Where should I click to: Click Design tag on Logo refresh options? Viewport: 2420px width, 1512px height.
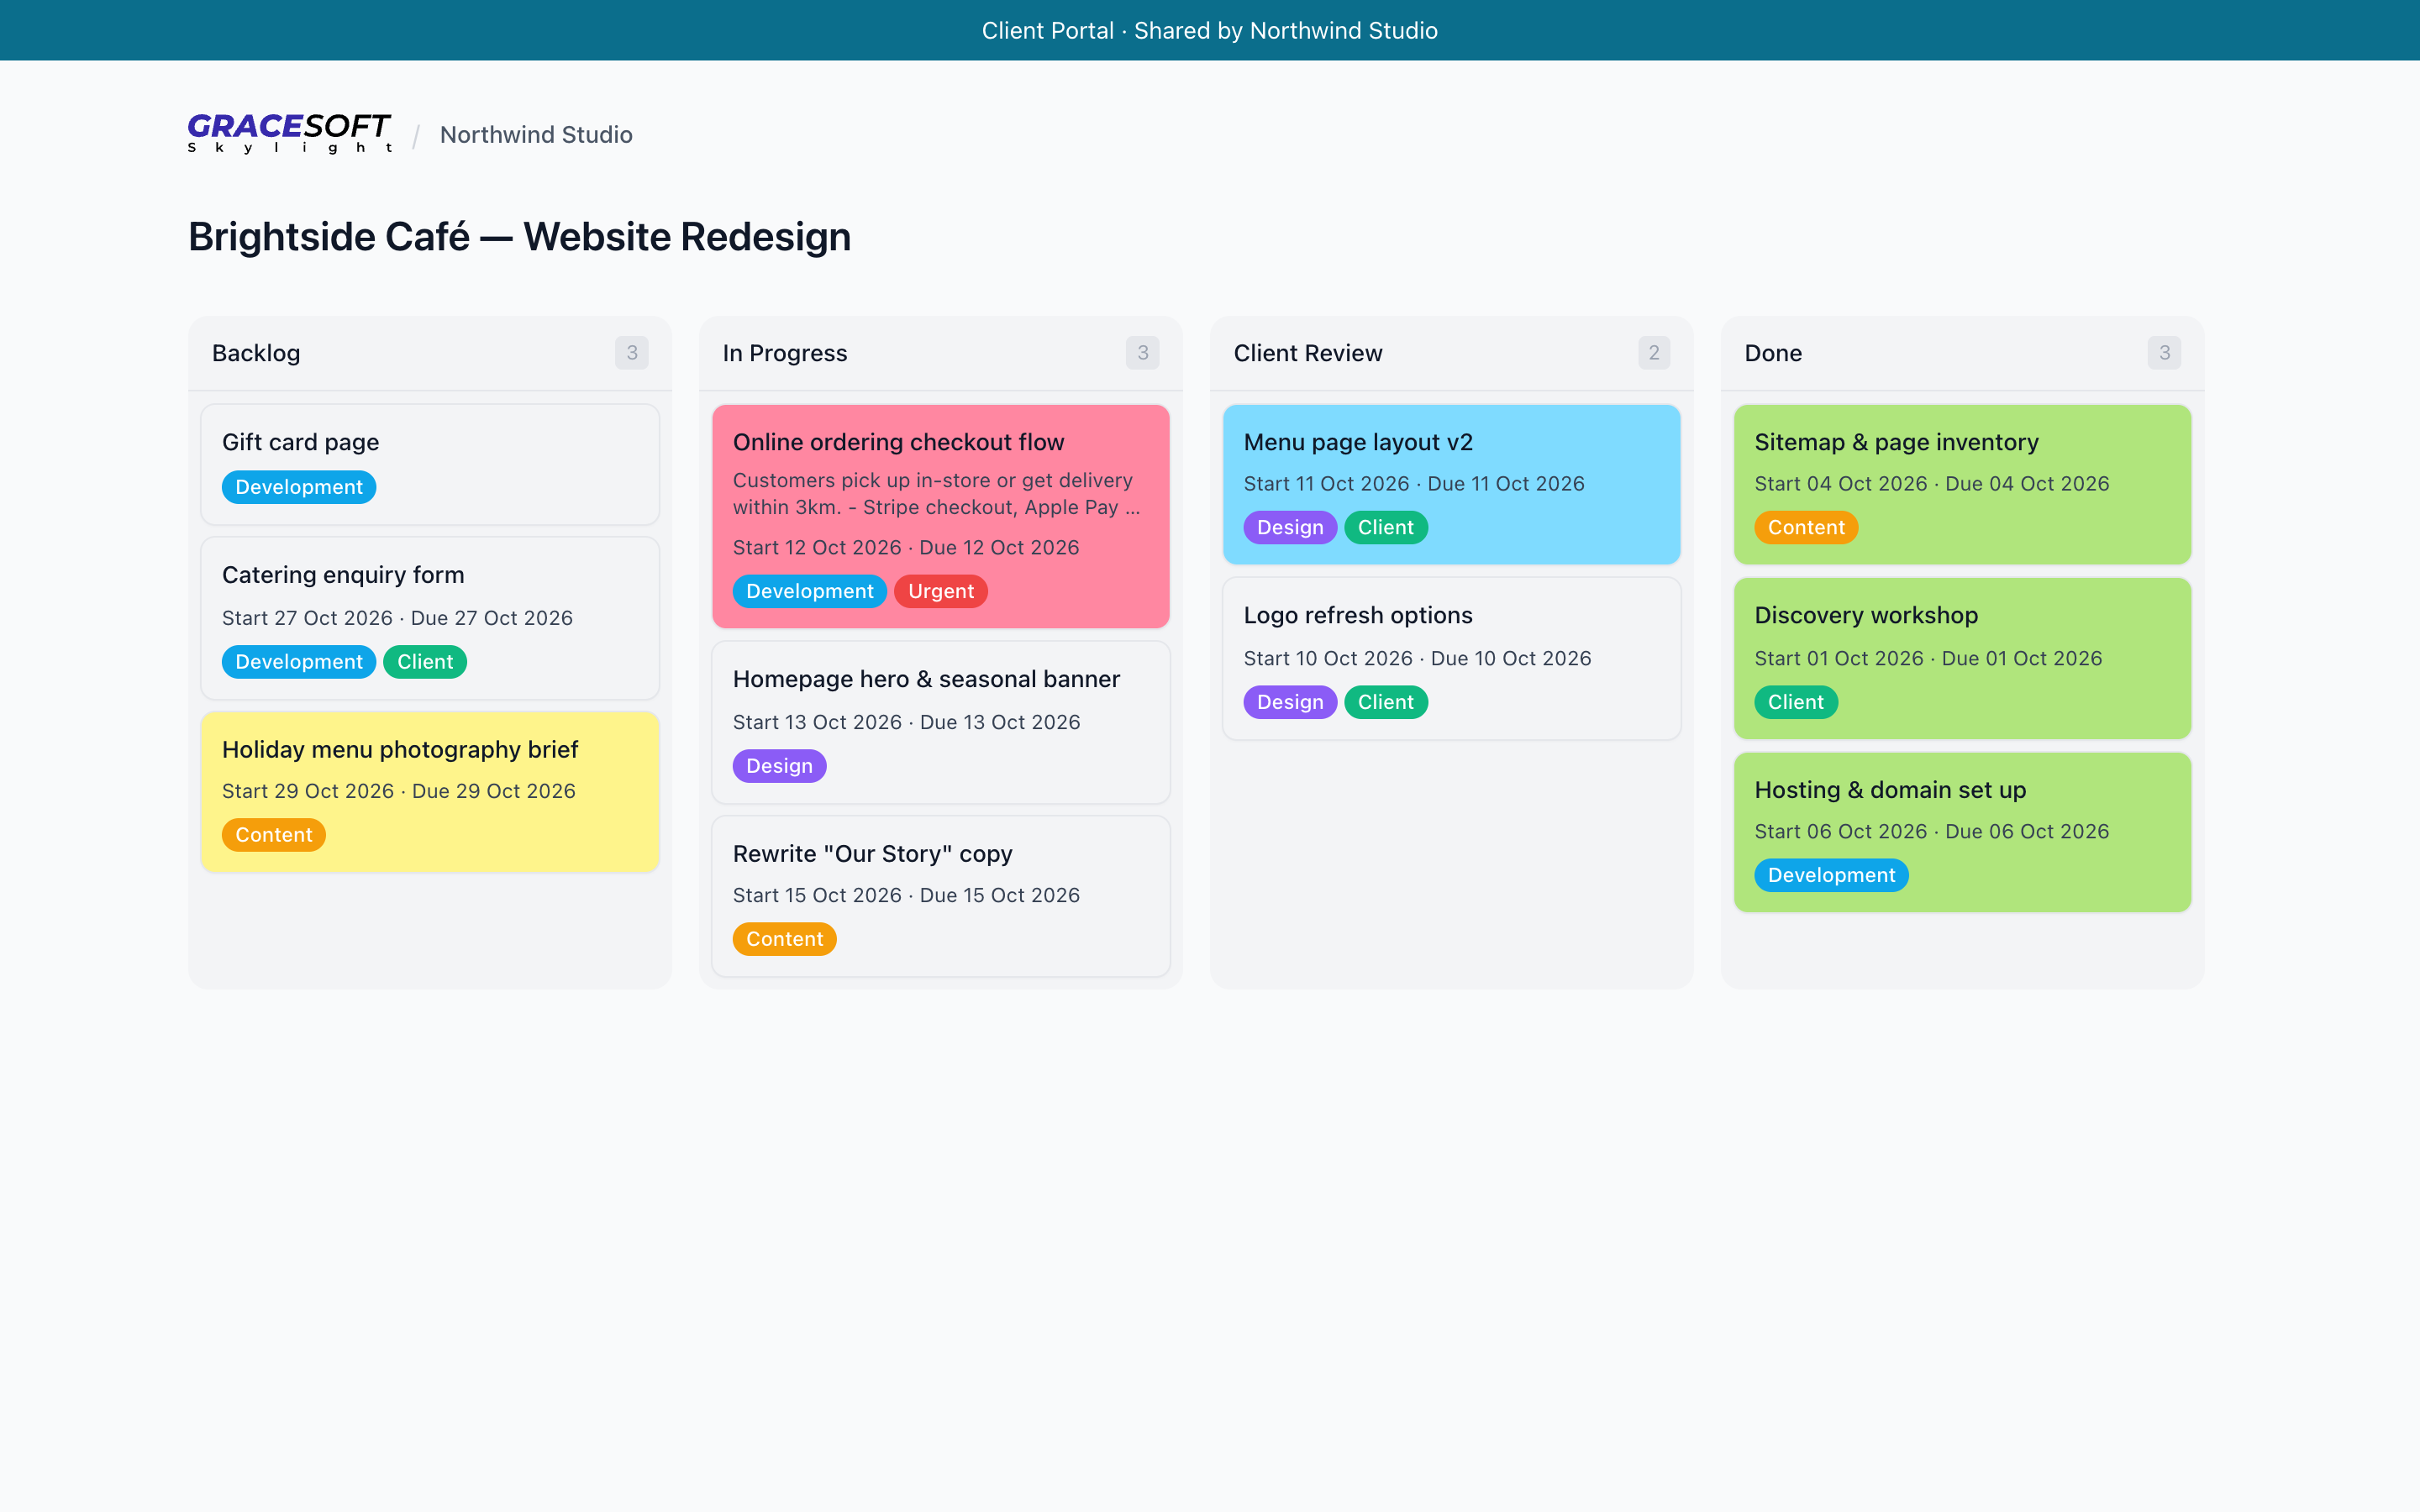click(1290, 702)
